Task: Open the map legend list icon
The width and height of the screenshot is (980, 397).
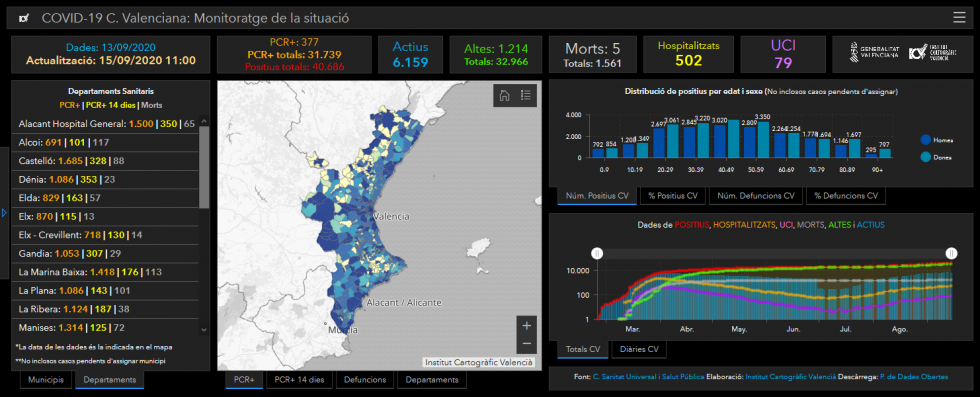Action: pos(526,95)
